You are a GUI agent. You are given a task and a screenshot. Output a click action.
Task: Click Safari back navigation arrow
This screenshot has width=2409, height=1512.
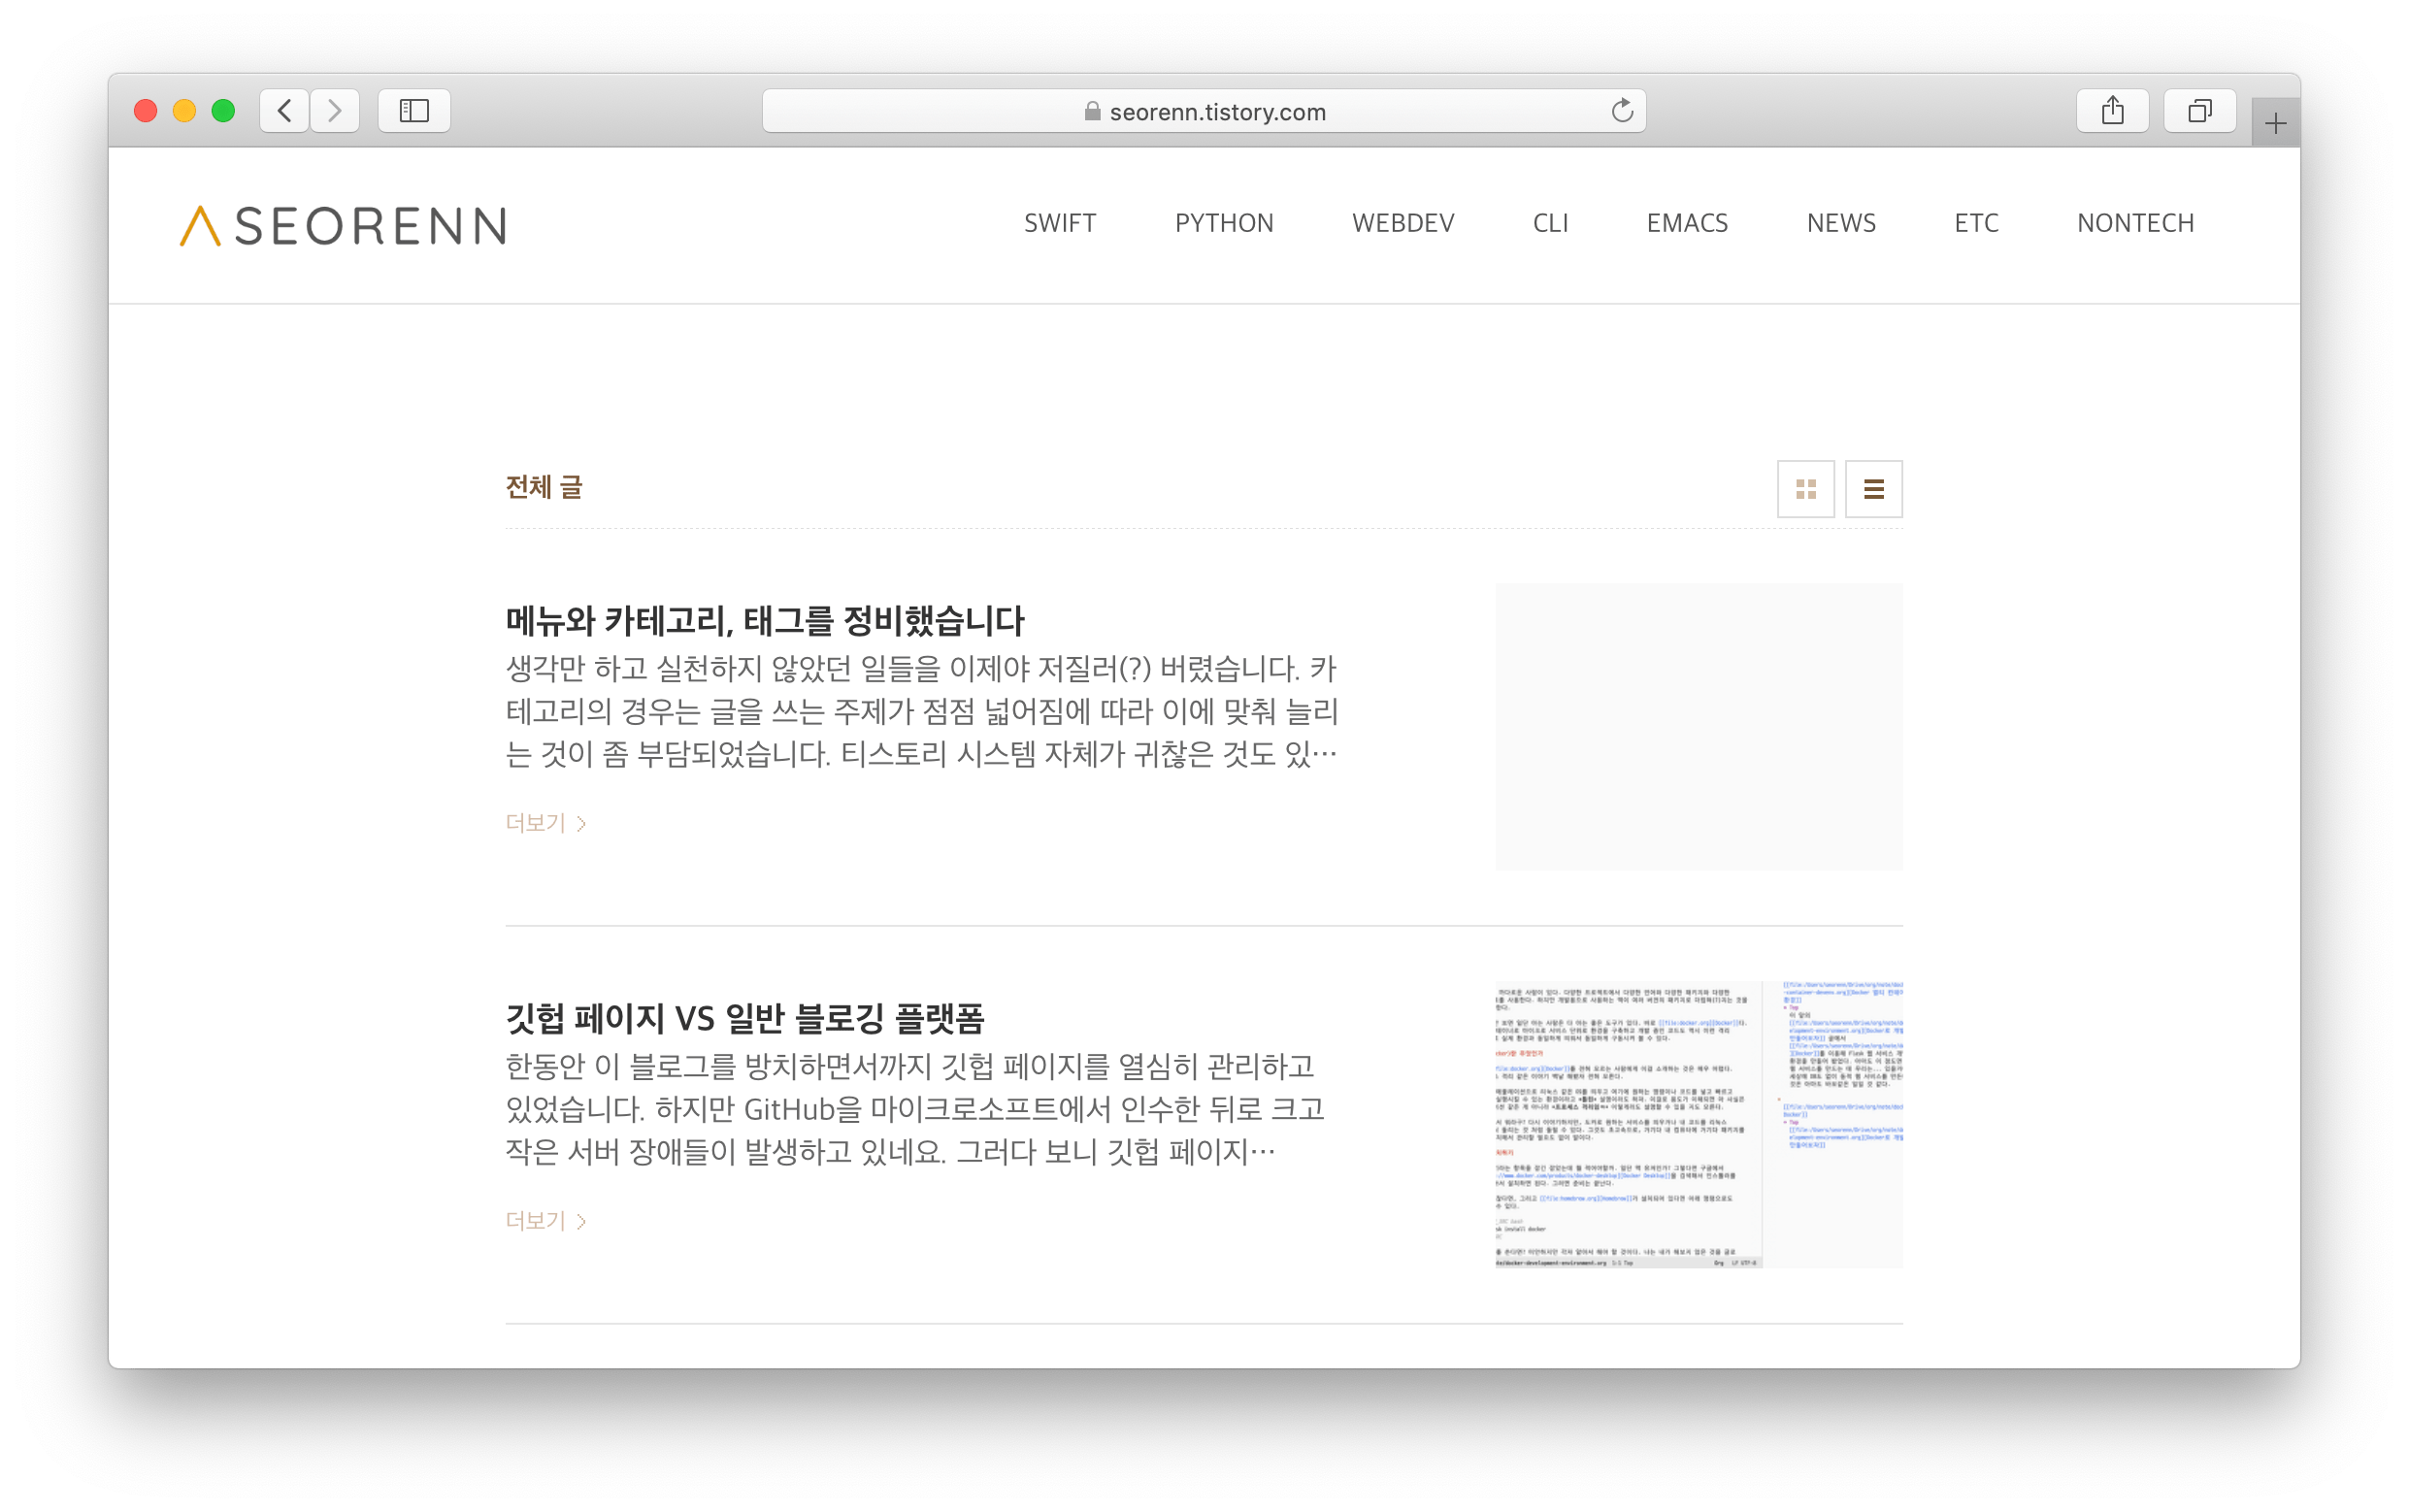click(284, 110)
